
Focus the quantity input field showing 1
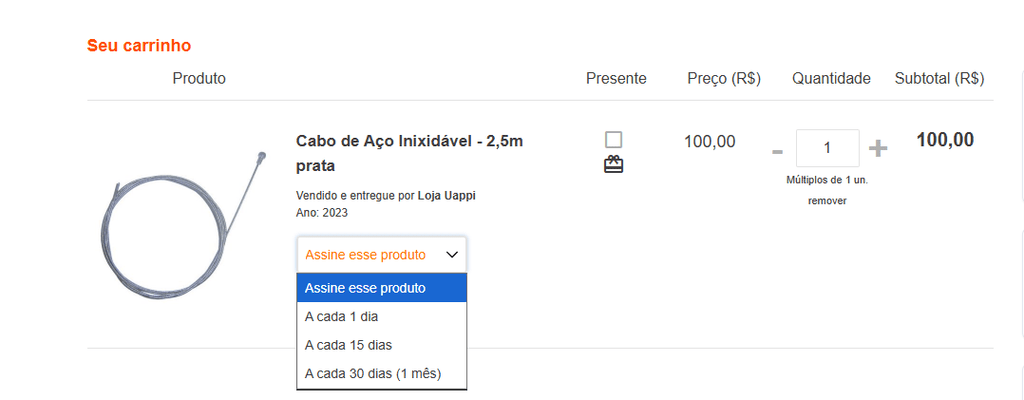click(x=827, y=148)
